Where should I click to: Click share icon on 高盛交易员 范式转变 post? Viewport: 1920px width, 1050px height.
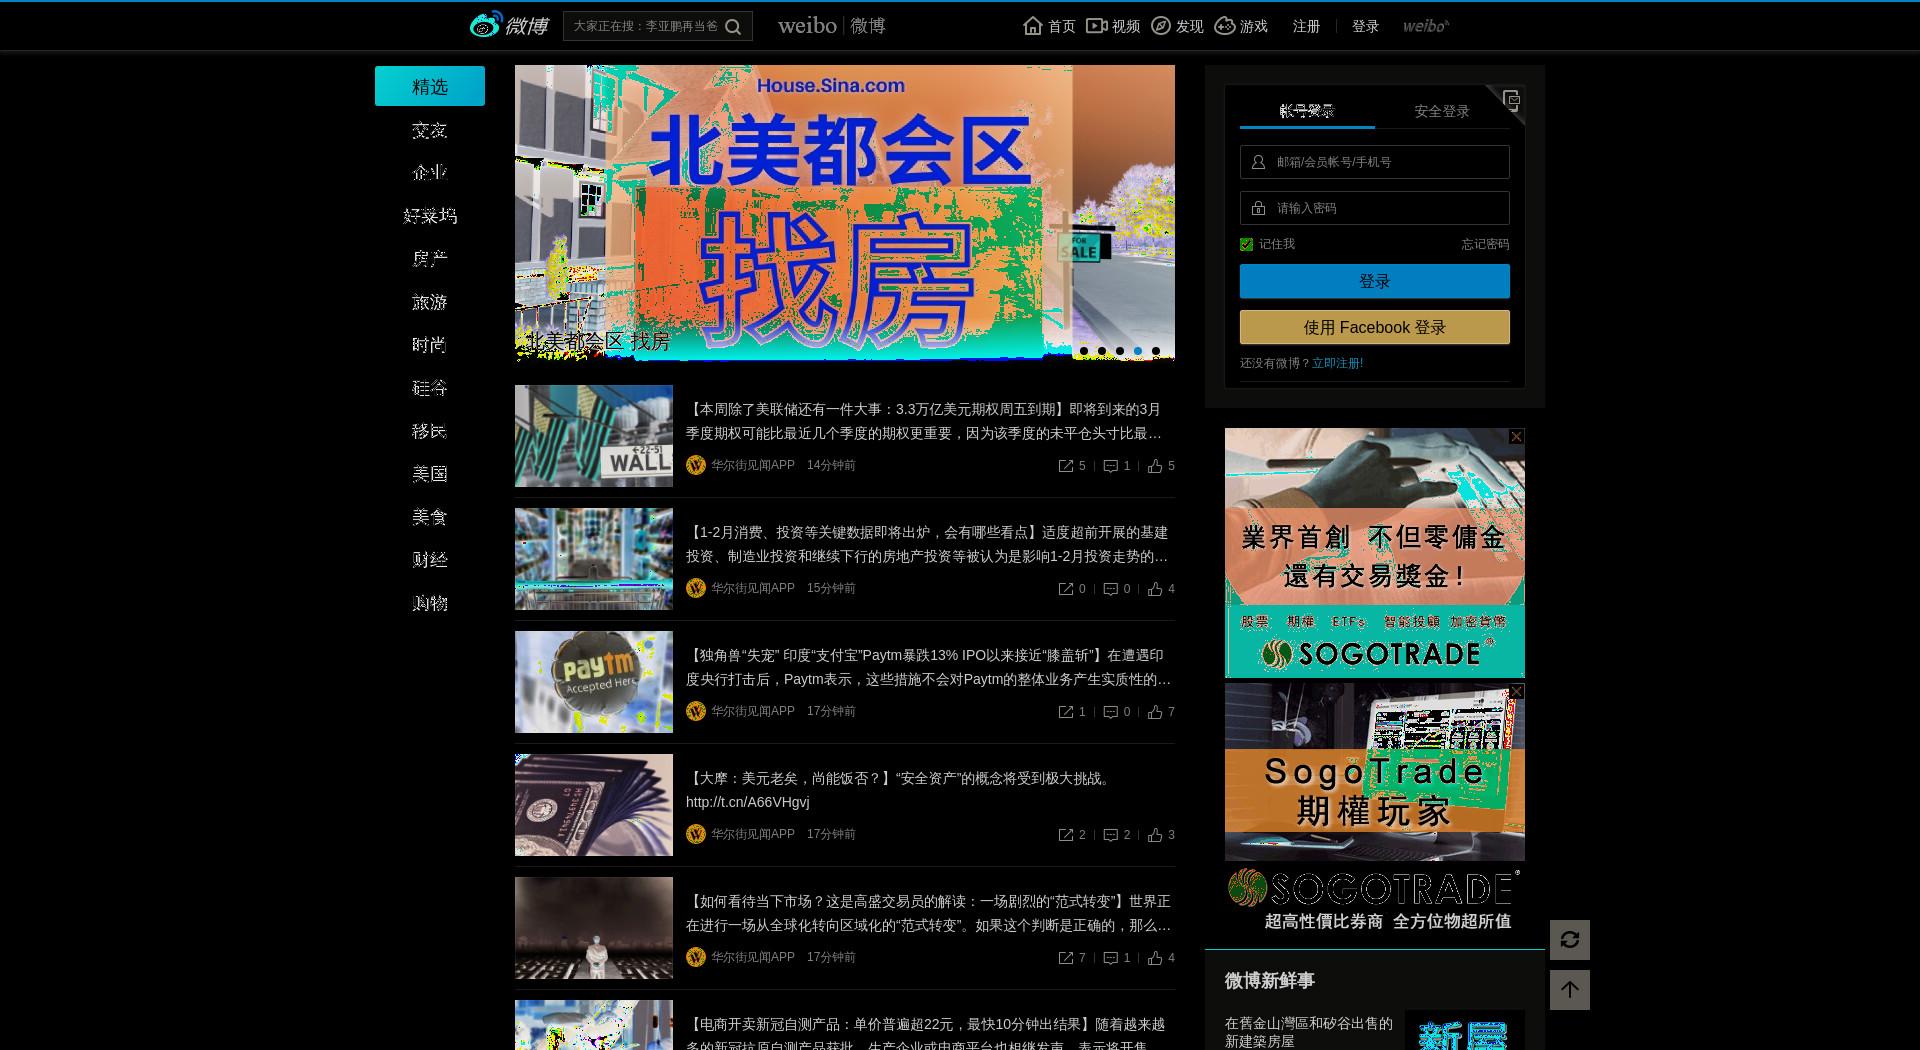coord(1066,958)
